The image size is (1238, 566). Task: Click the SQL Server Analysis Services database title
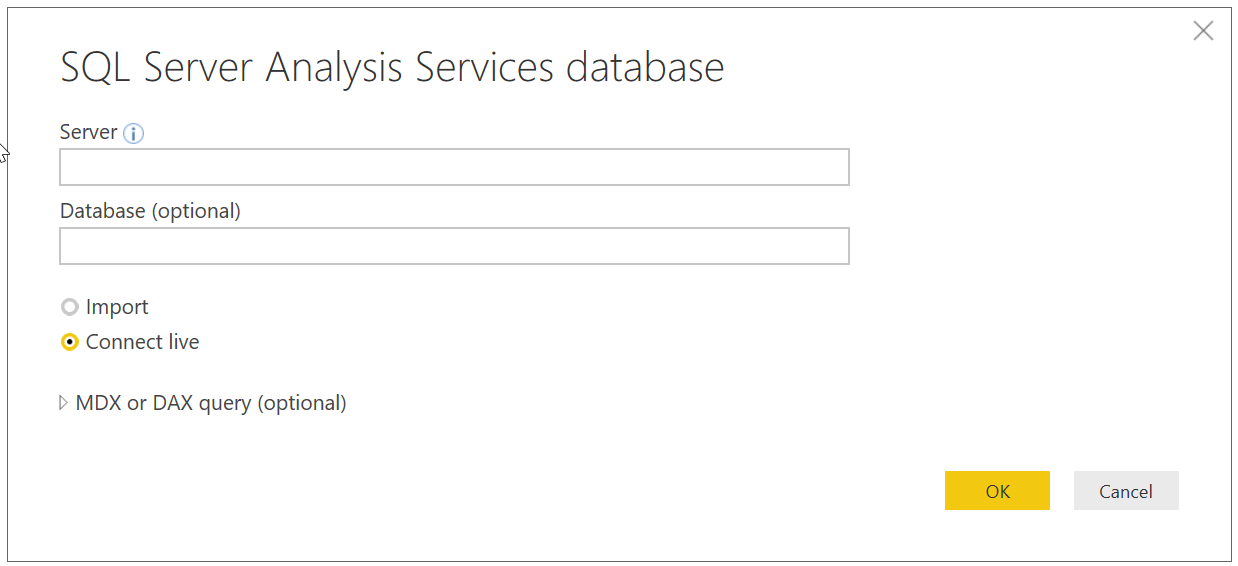click(392, 68)
